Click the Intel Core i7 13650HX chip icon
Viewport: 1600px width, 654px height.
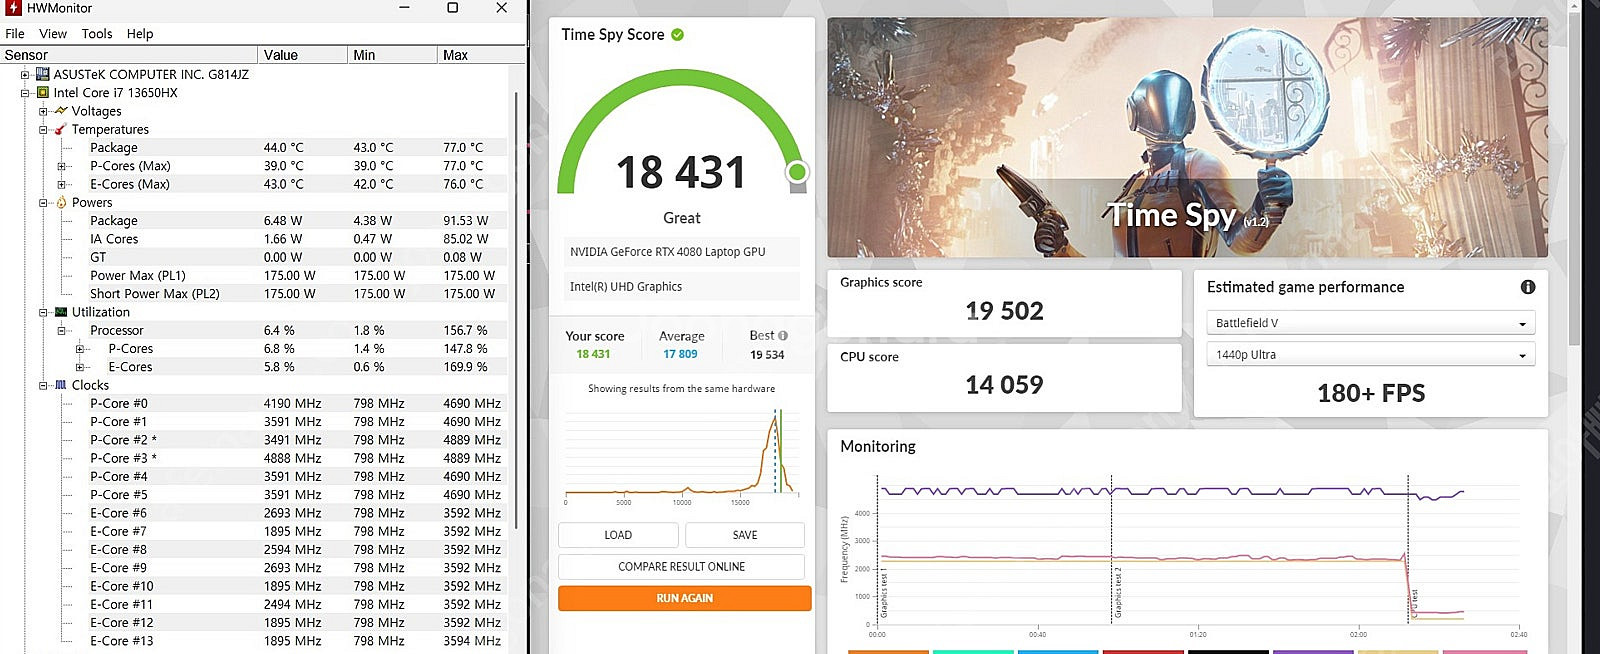click(43, 93)
